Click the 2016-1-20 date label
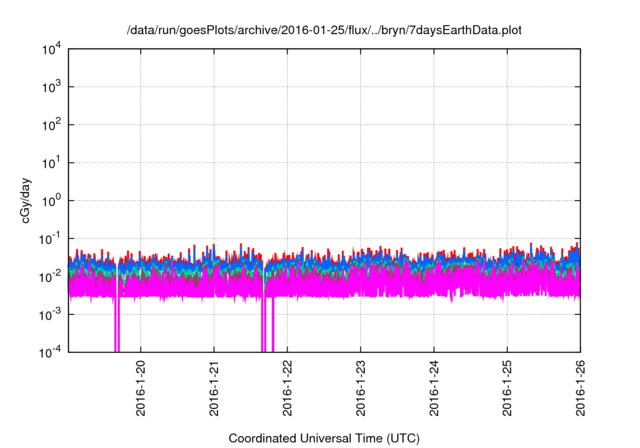This screenshot has width=640, height=448. point(140,388)
